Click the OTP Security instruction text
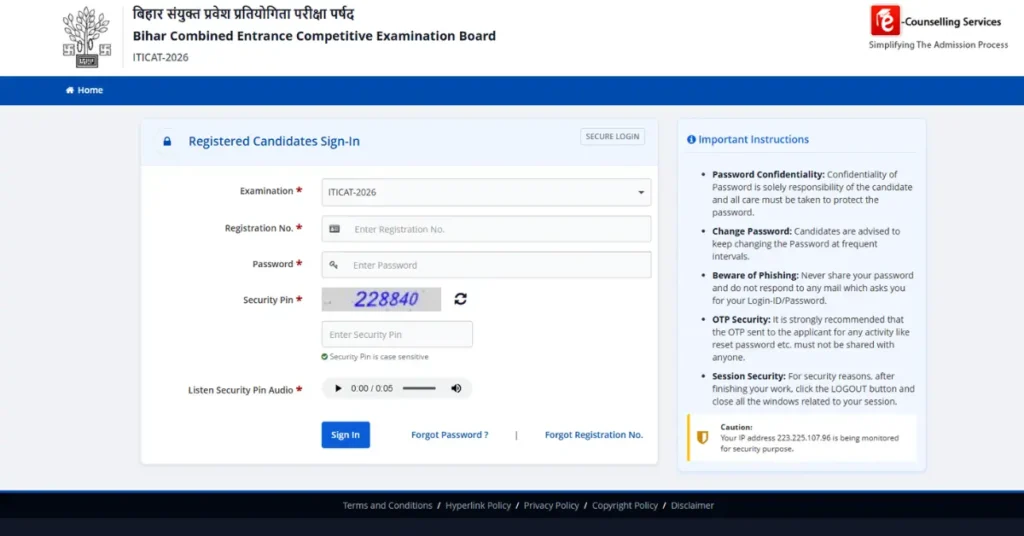 click(x=810, y=338)
